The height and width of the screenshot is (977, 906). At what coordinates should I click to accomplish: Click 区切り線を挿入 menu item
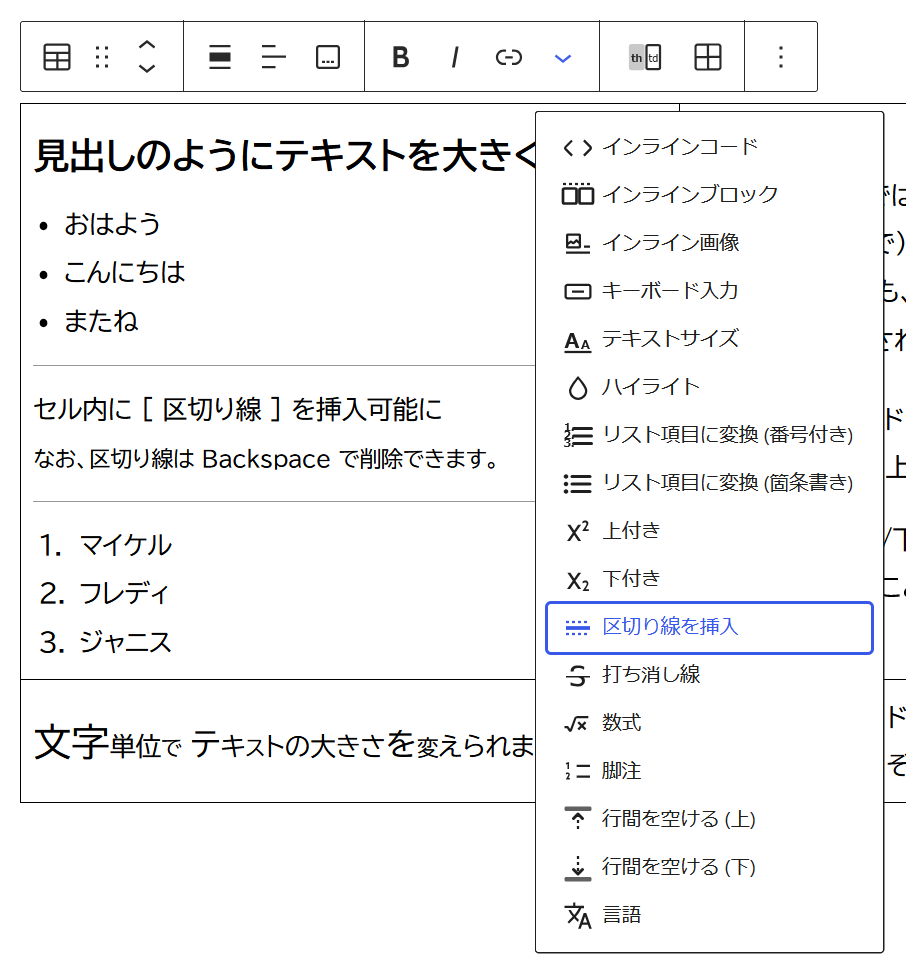click(x=709, y=627)
